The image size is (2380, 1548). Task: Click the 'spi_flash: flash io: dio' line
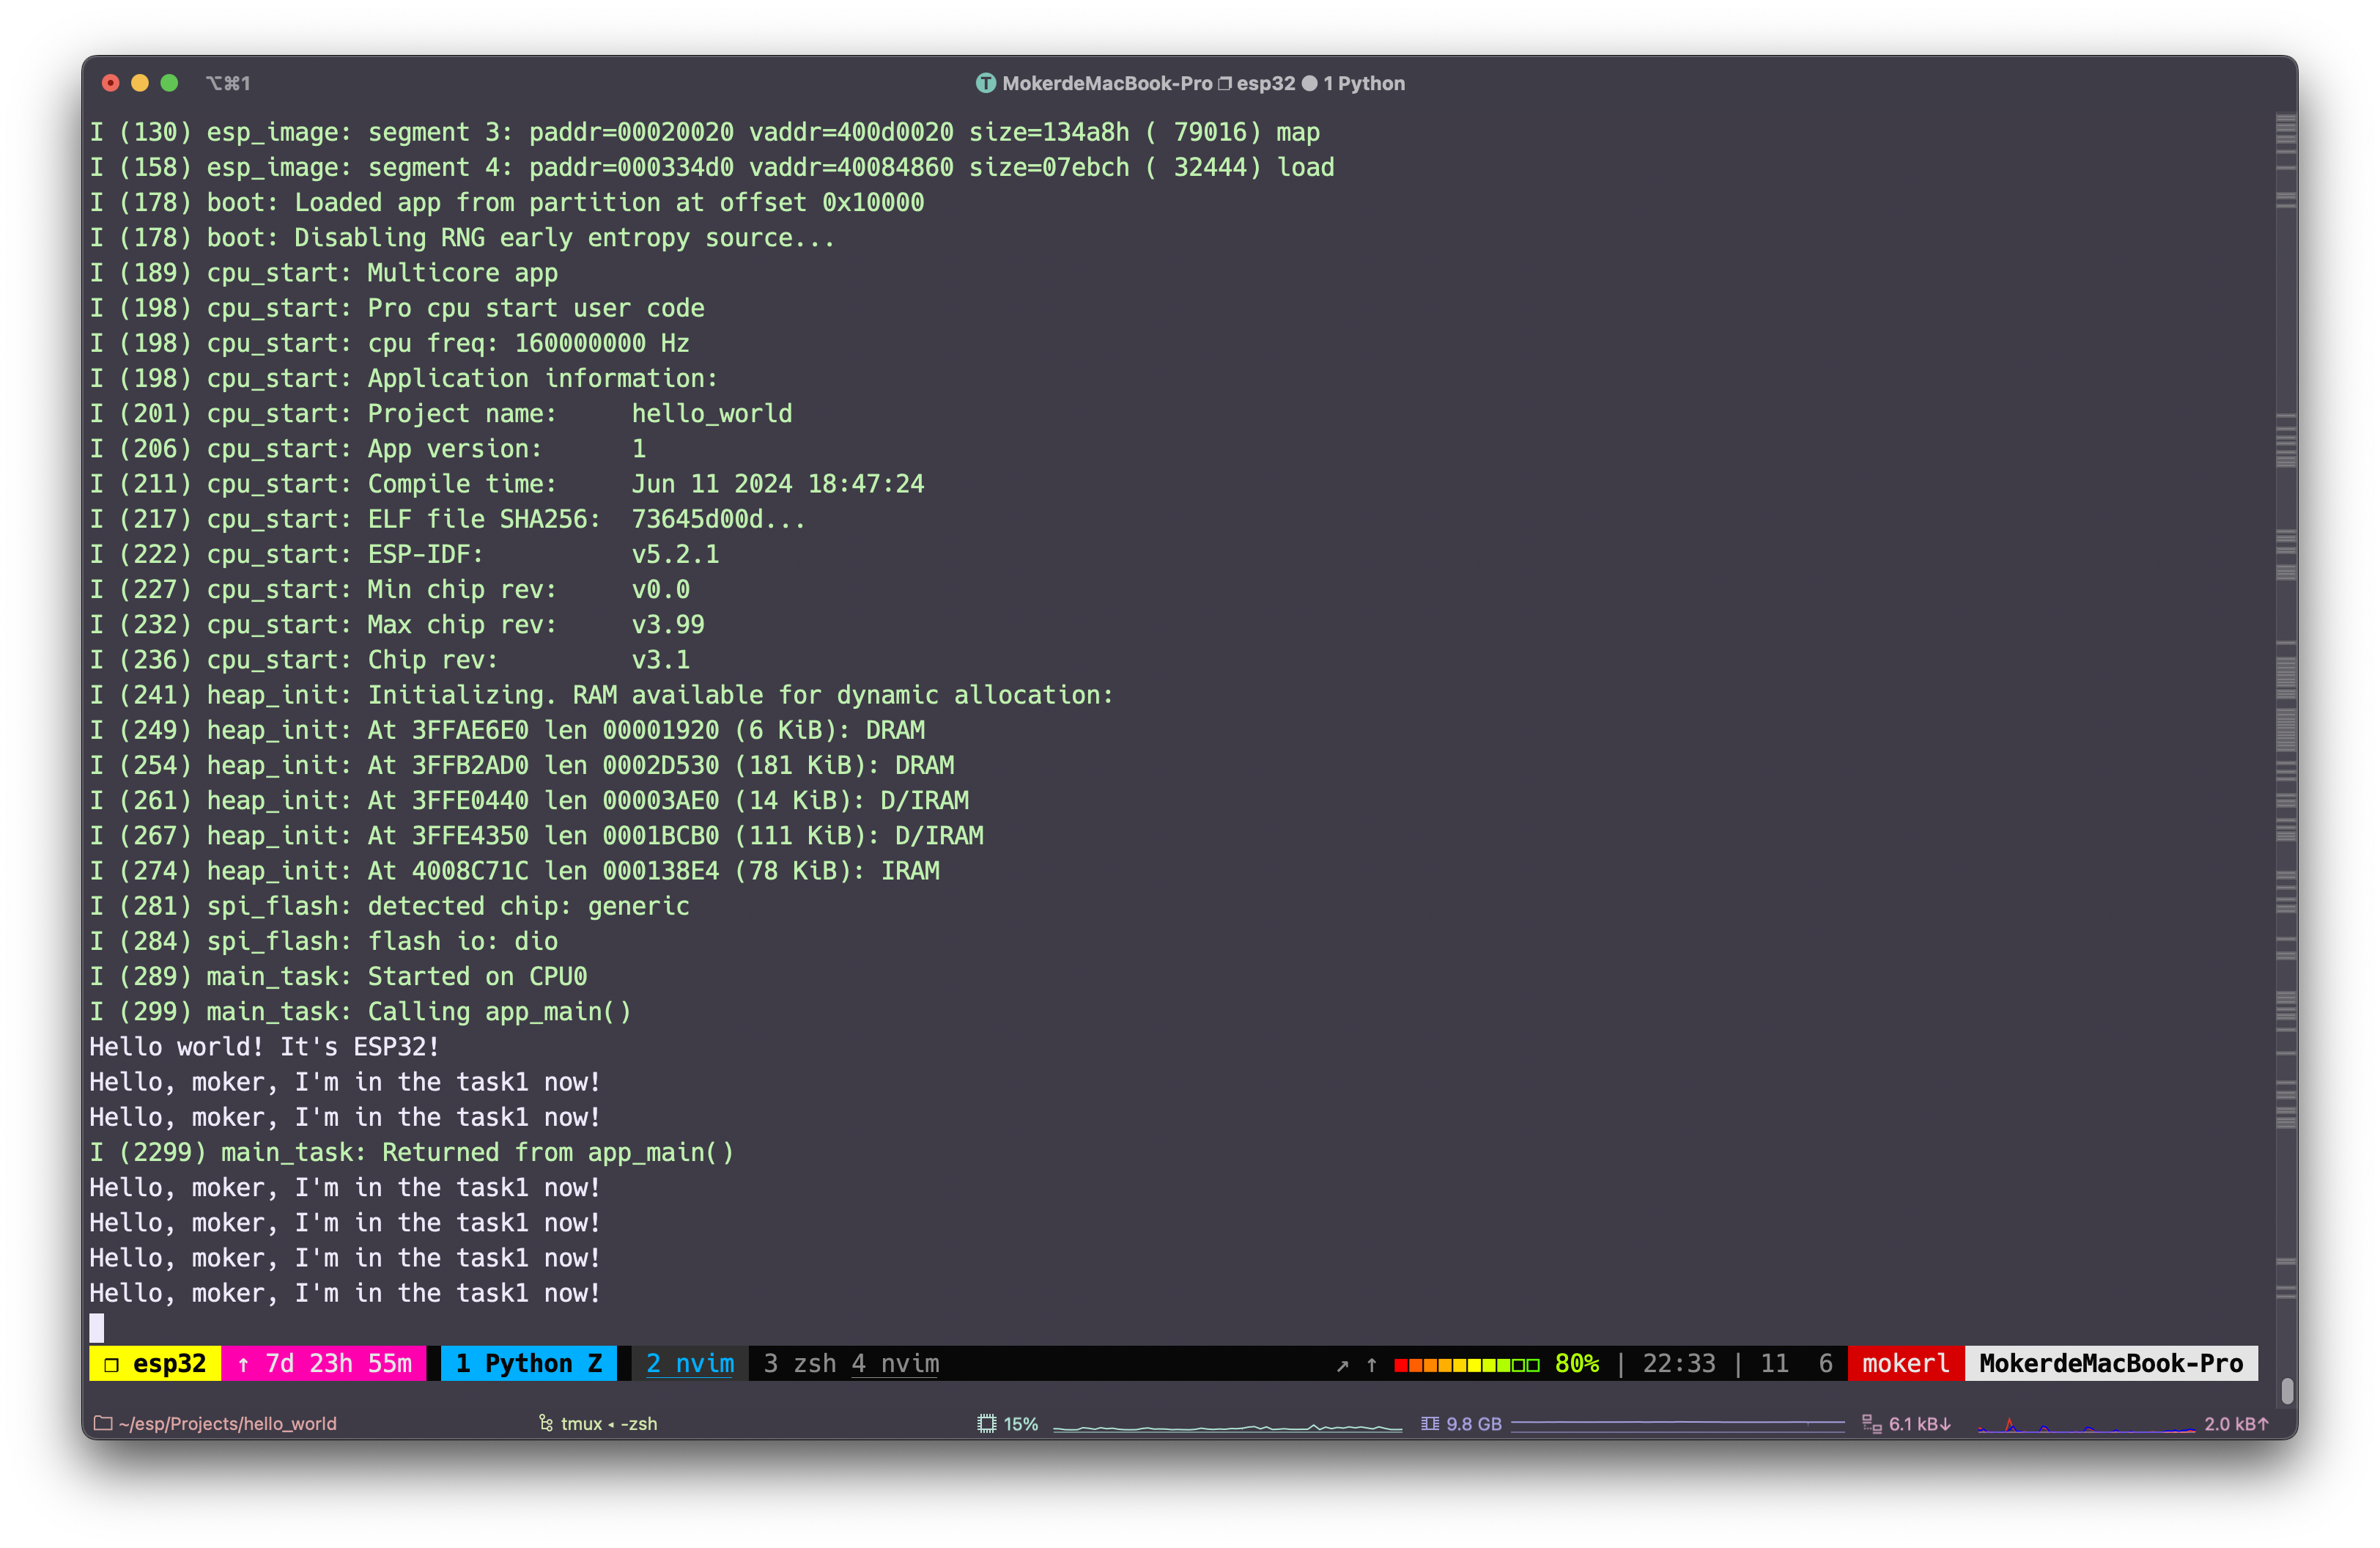[323, 941]
